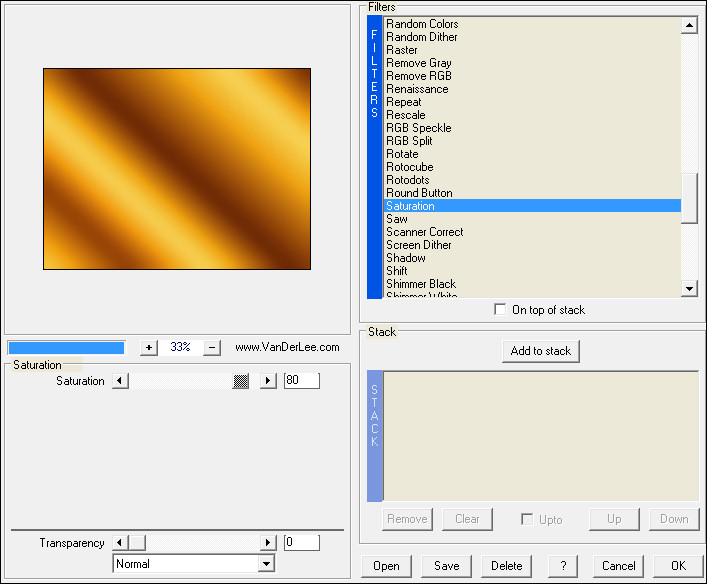
Task: Click the Transparency value field showing 0
Action: [302, 542]
